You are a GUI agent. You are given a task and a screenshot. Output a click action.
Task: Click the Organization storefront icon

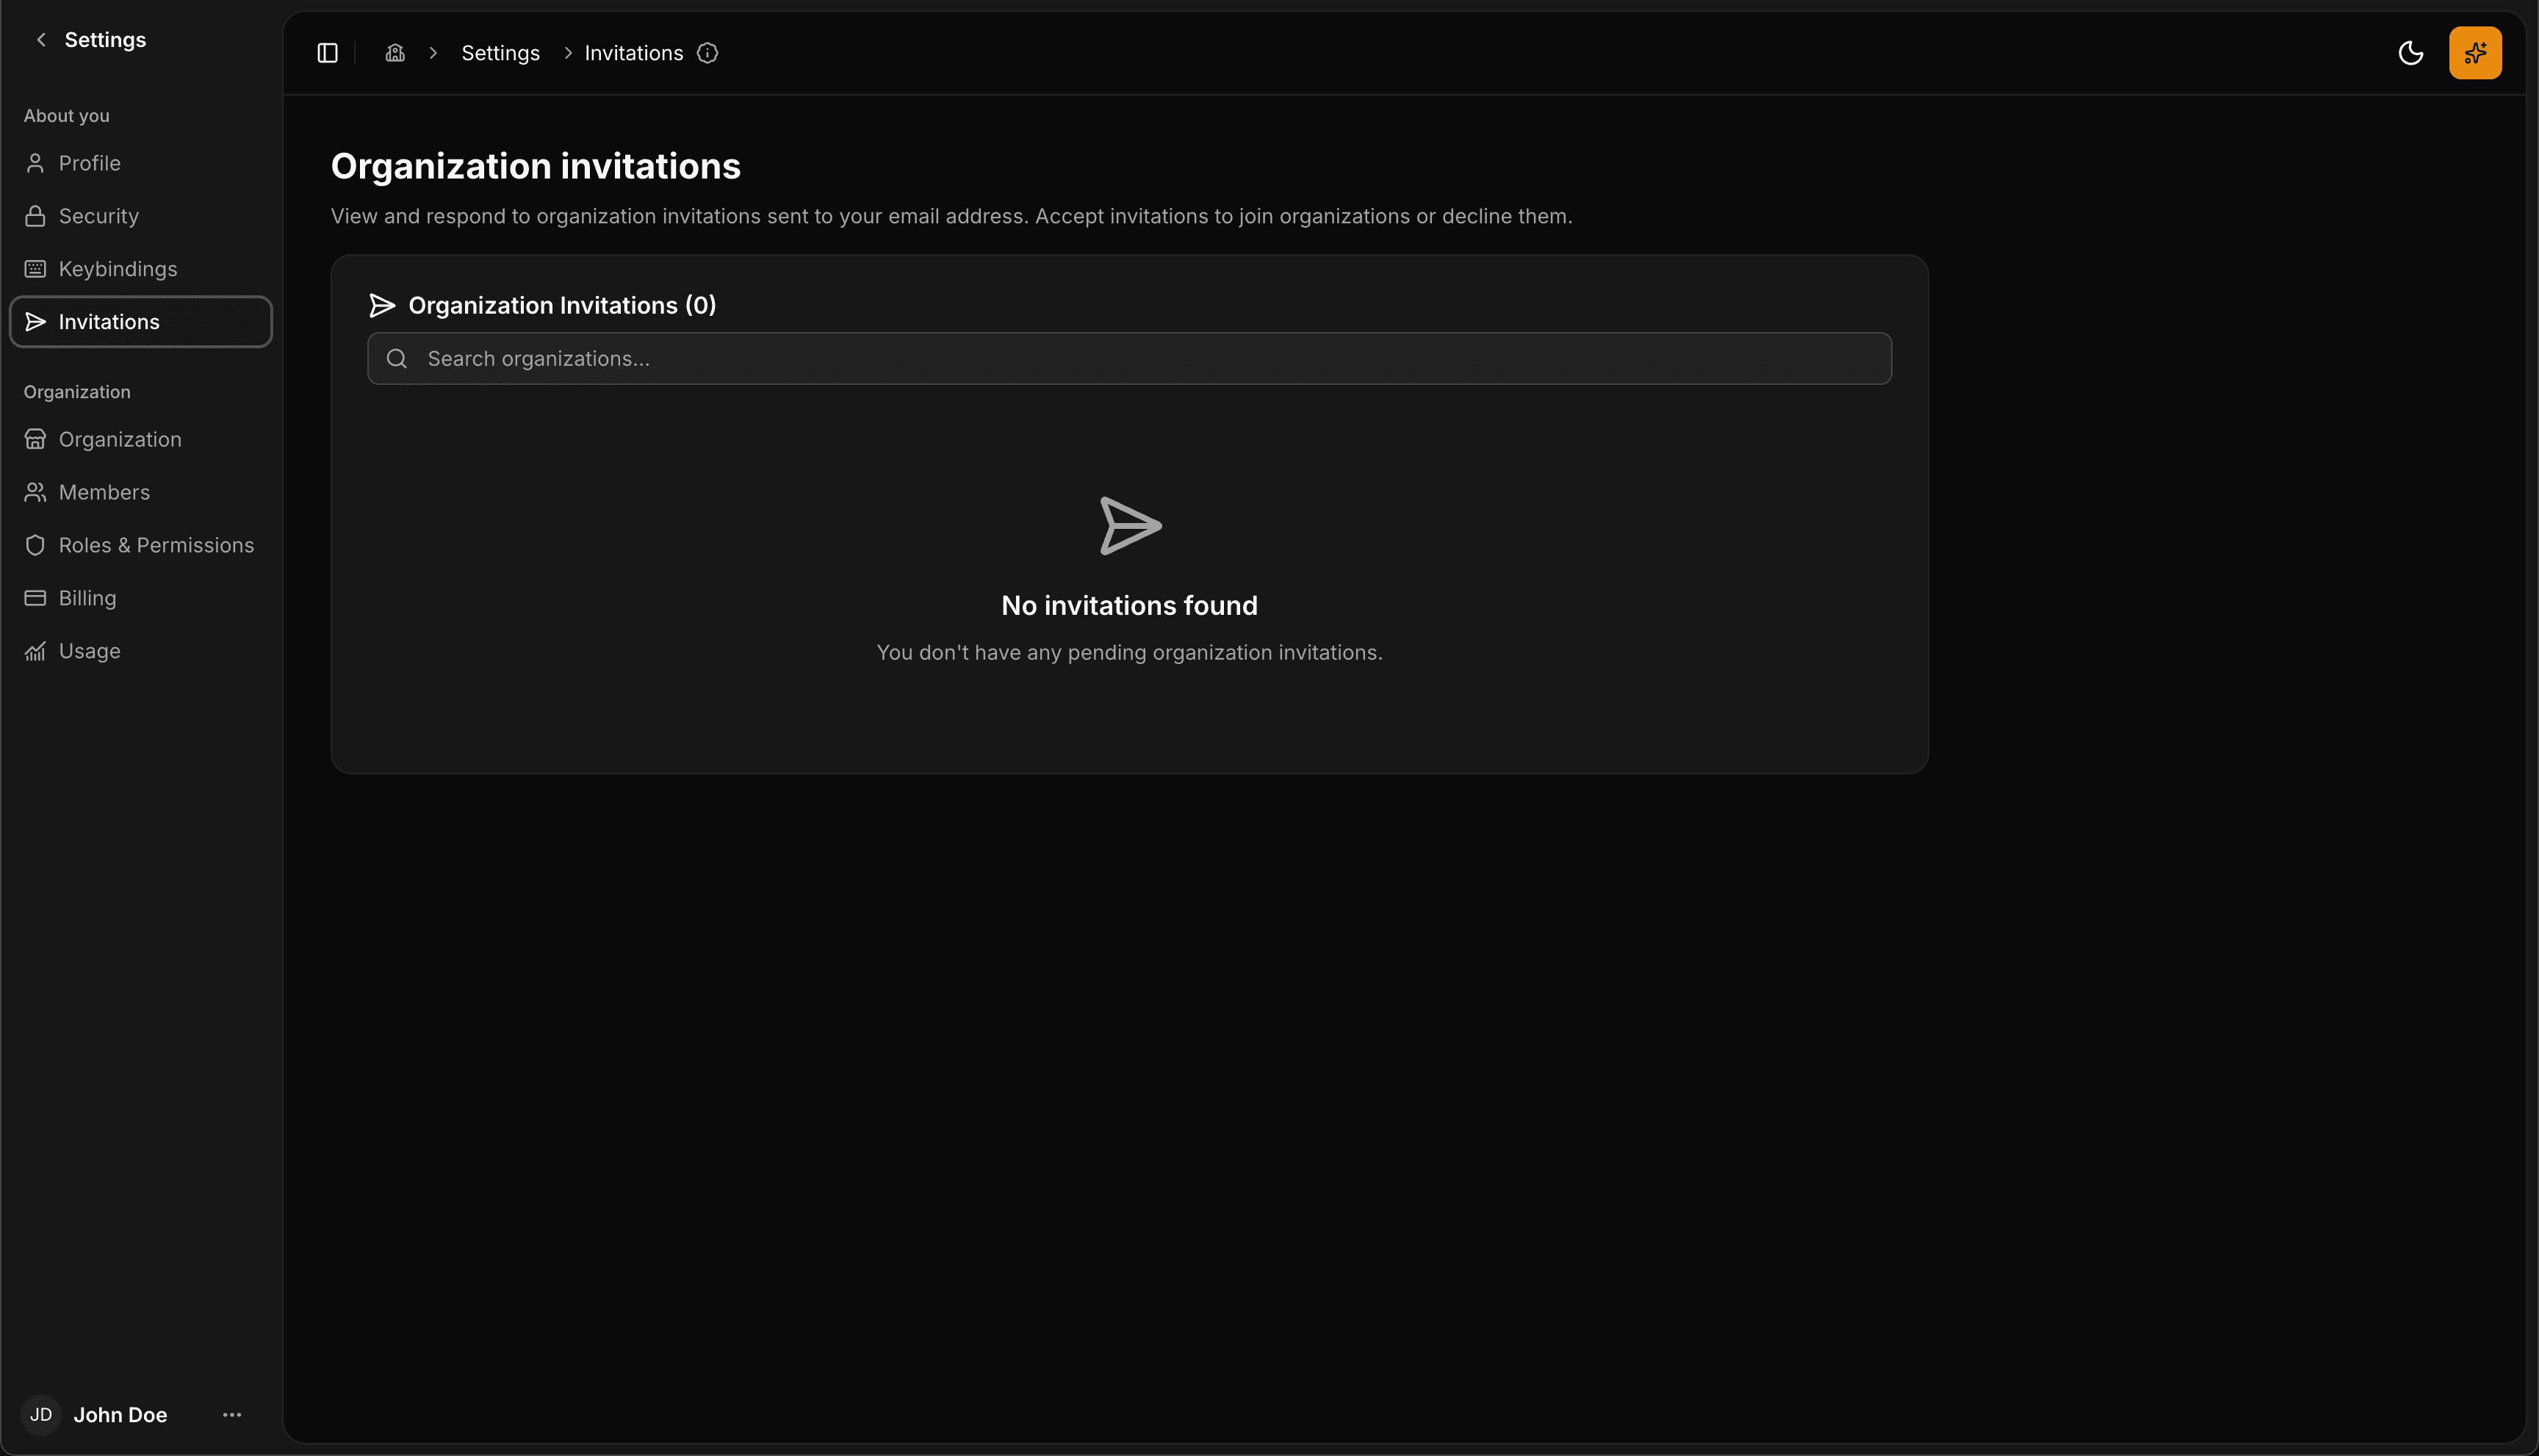coord(35,439)
